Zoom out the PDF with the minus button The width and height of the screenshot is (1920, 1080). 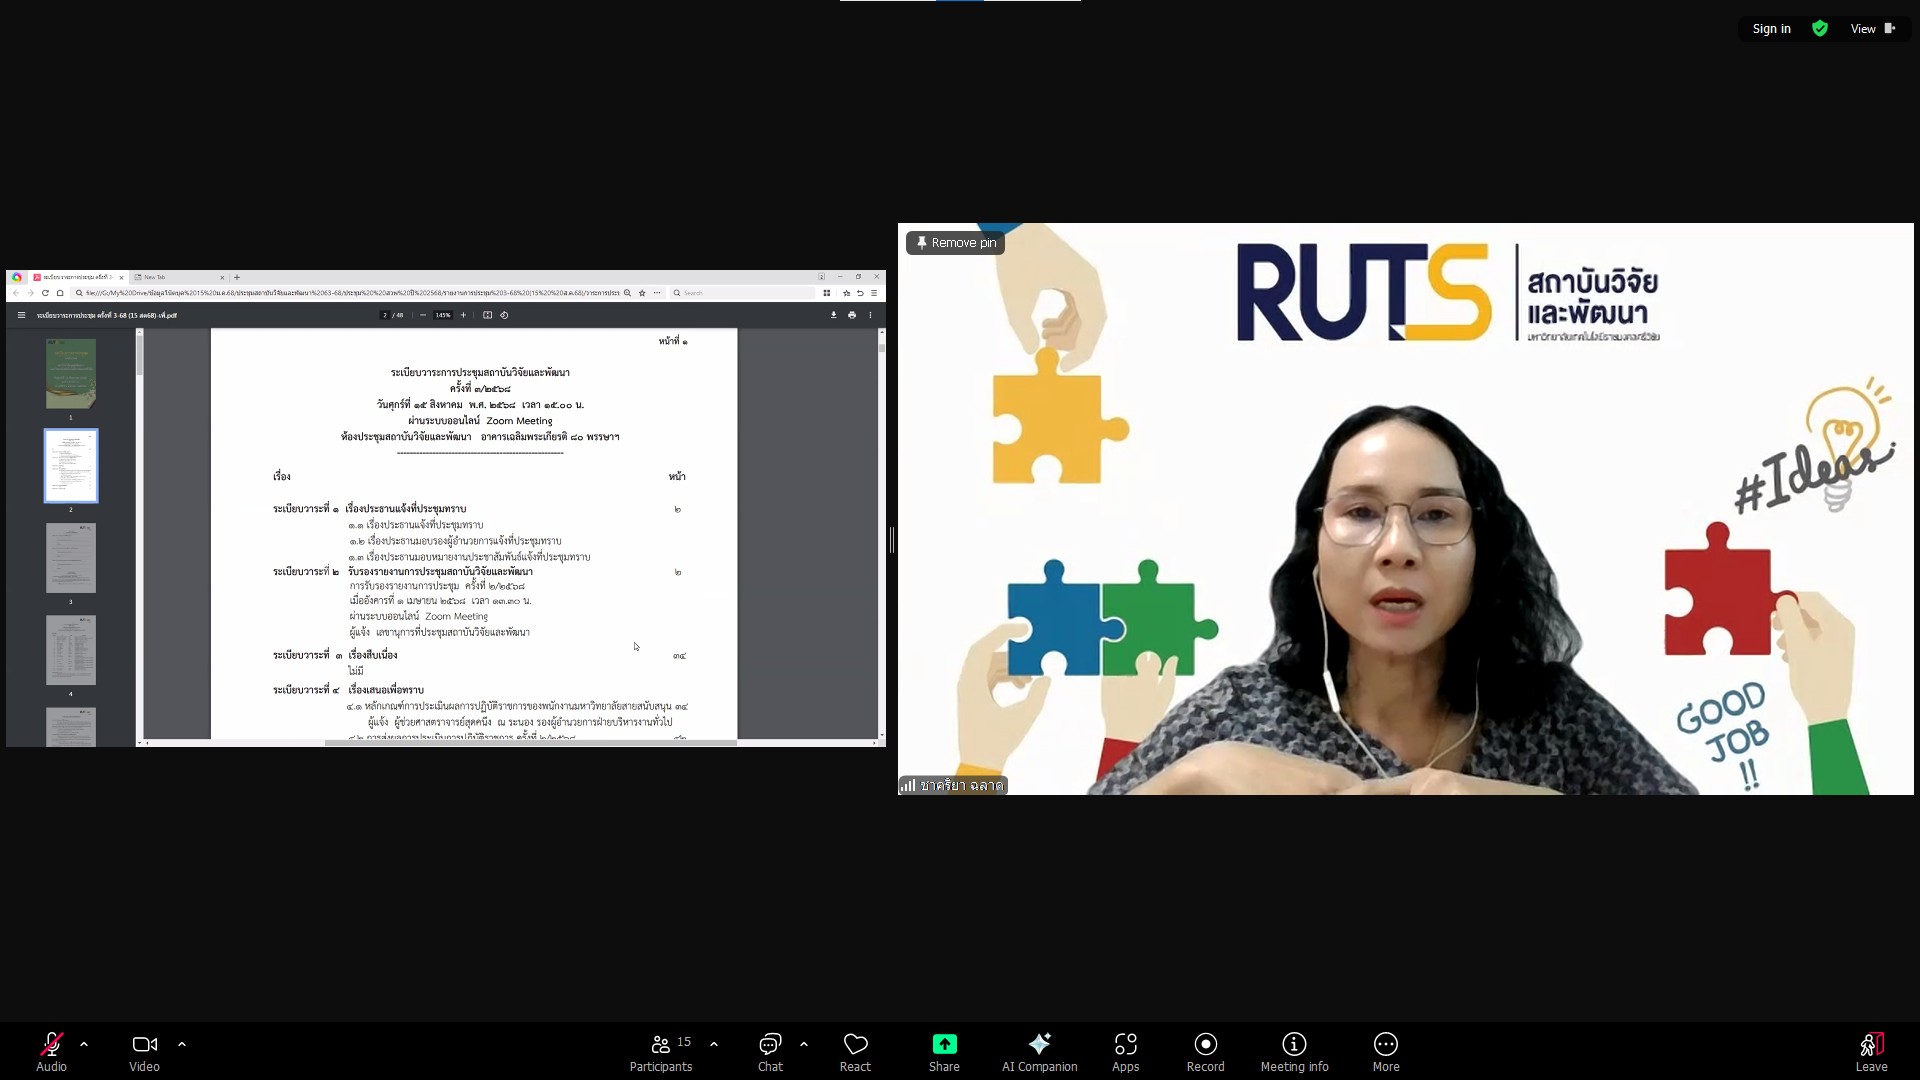423,315
